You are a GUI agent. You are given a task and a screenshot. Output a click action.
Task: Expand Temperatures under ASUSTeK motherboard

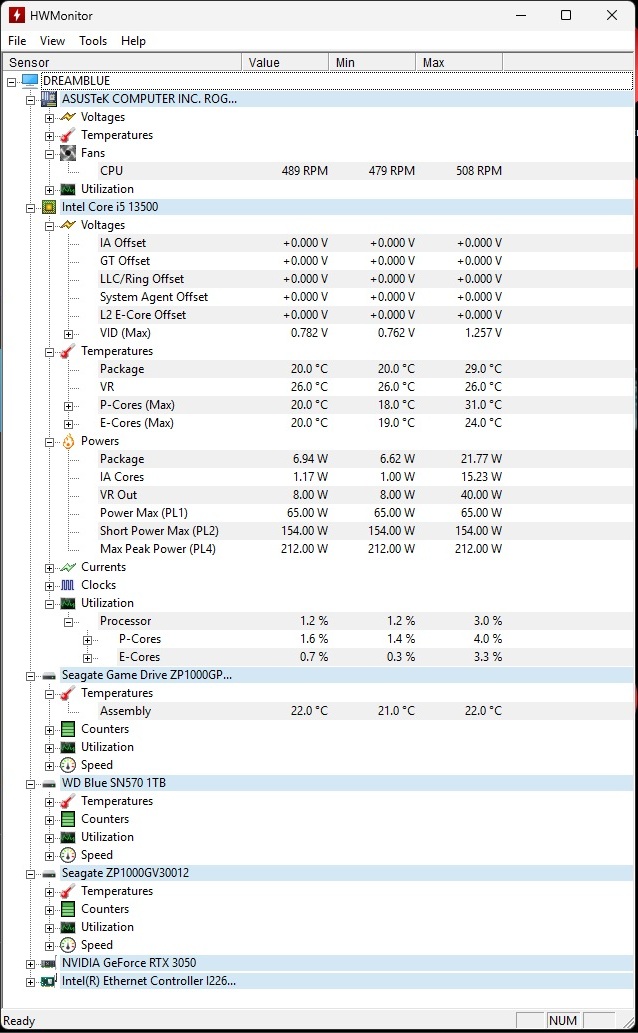pos(49,136)
